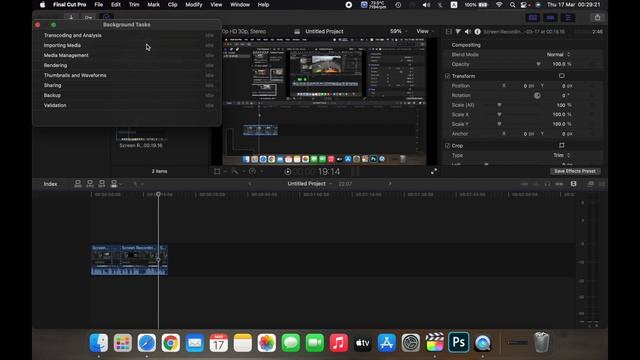The height and width of the screenshot is (360, 640).
Task: Click the Scale (All) slider handle
Action: click(499, 105)
